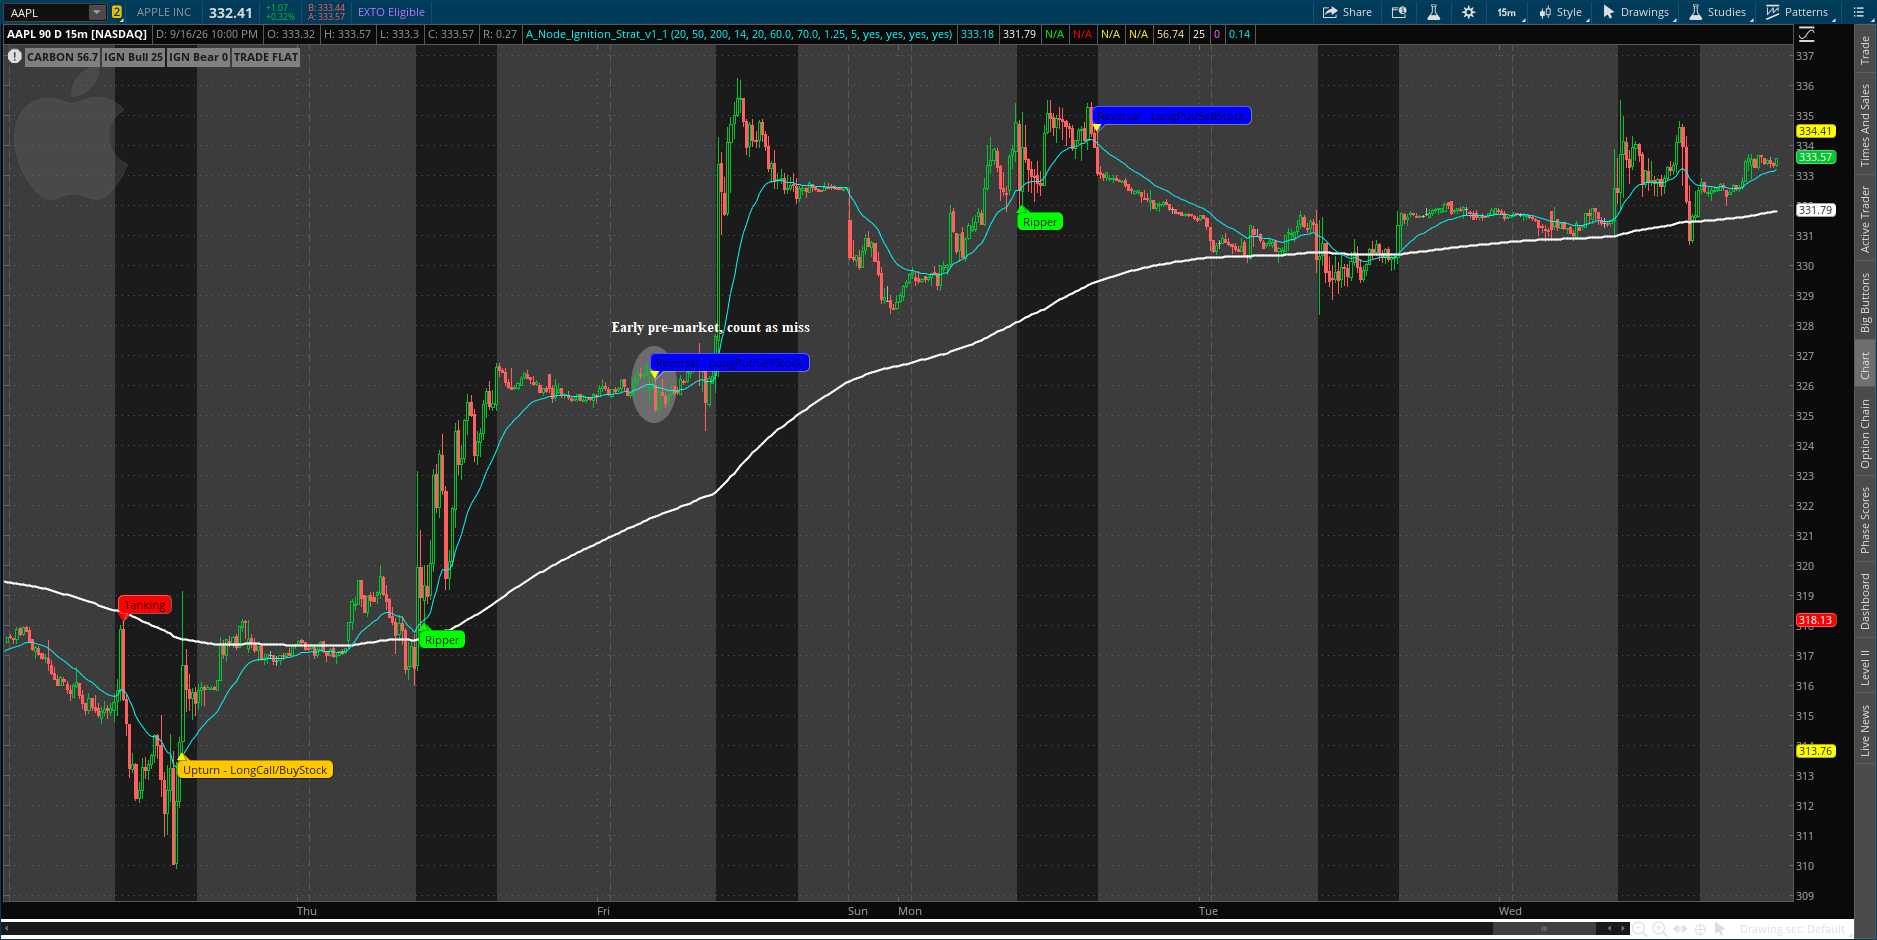Image resolution: width=1877 pixels, height=940 pixels.
Task: Open the chart list menu icon
Action: pos(1859,12)
